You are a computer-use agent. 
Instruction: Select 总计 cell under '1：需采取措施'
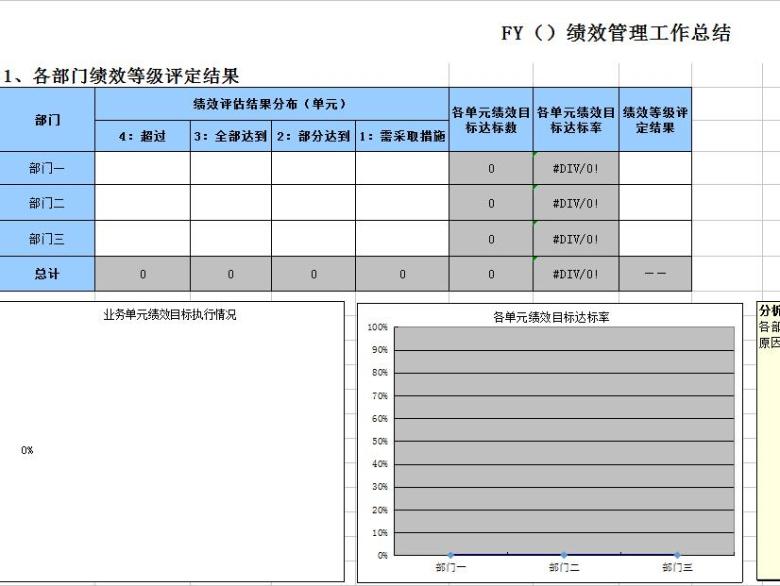point(402,274)
